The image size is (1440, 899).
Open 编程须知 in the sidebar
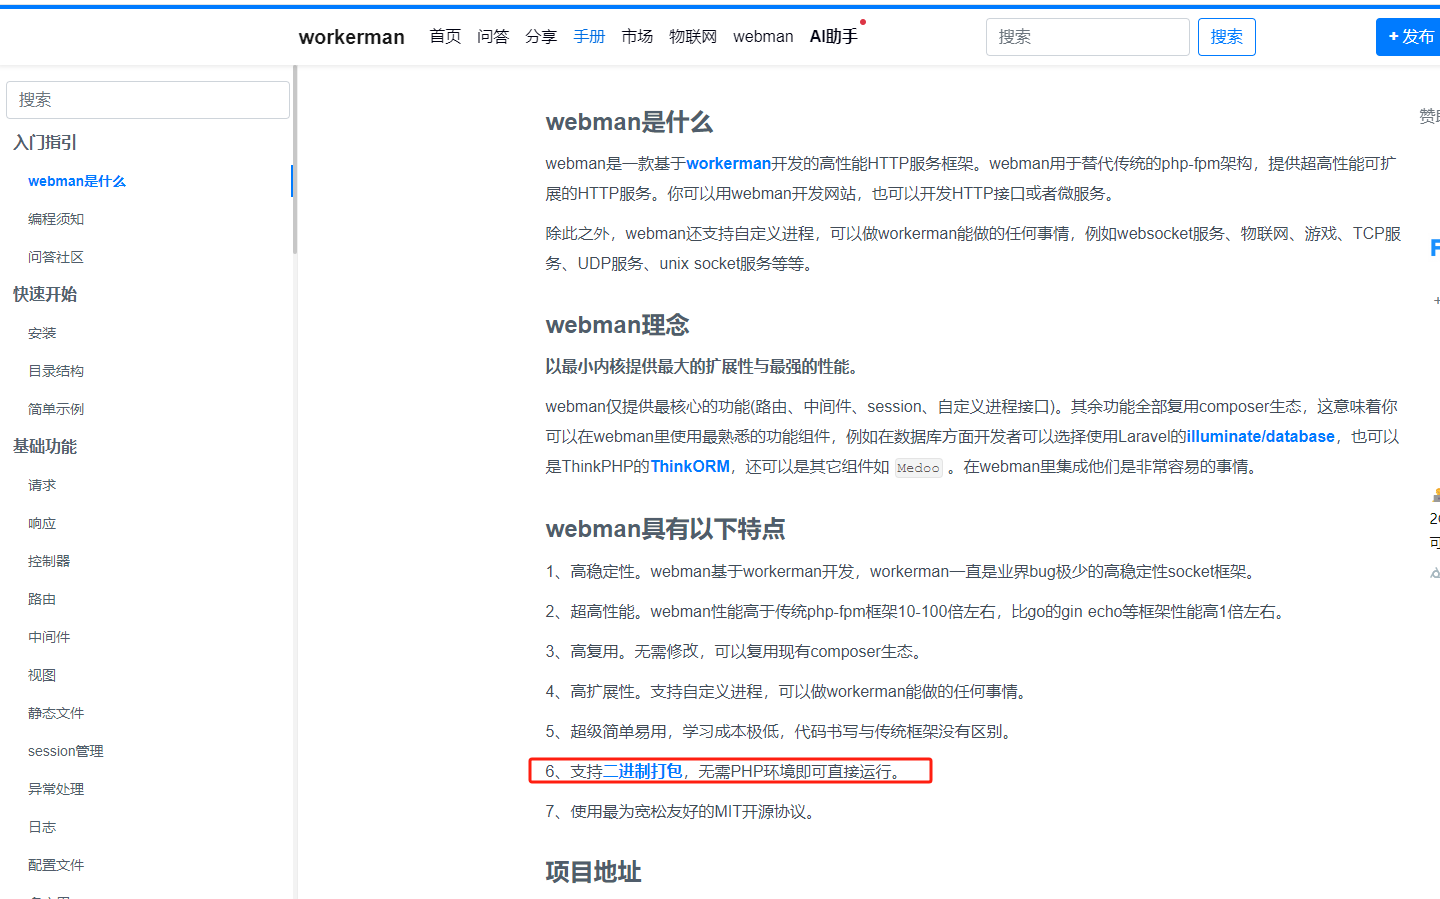[56, 219]
